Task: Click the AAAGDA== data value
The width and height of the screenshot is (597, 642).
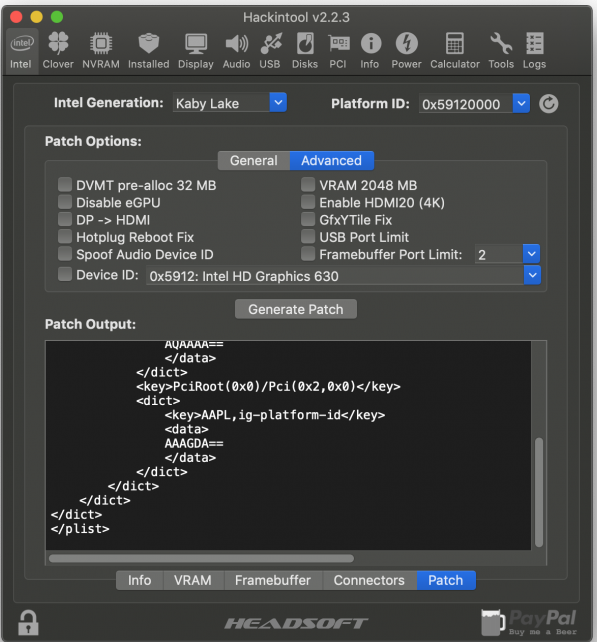Action: click(x=194, y=443)
